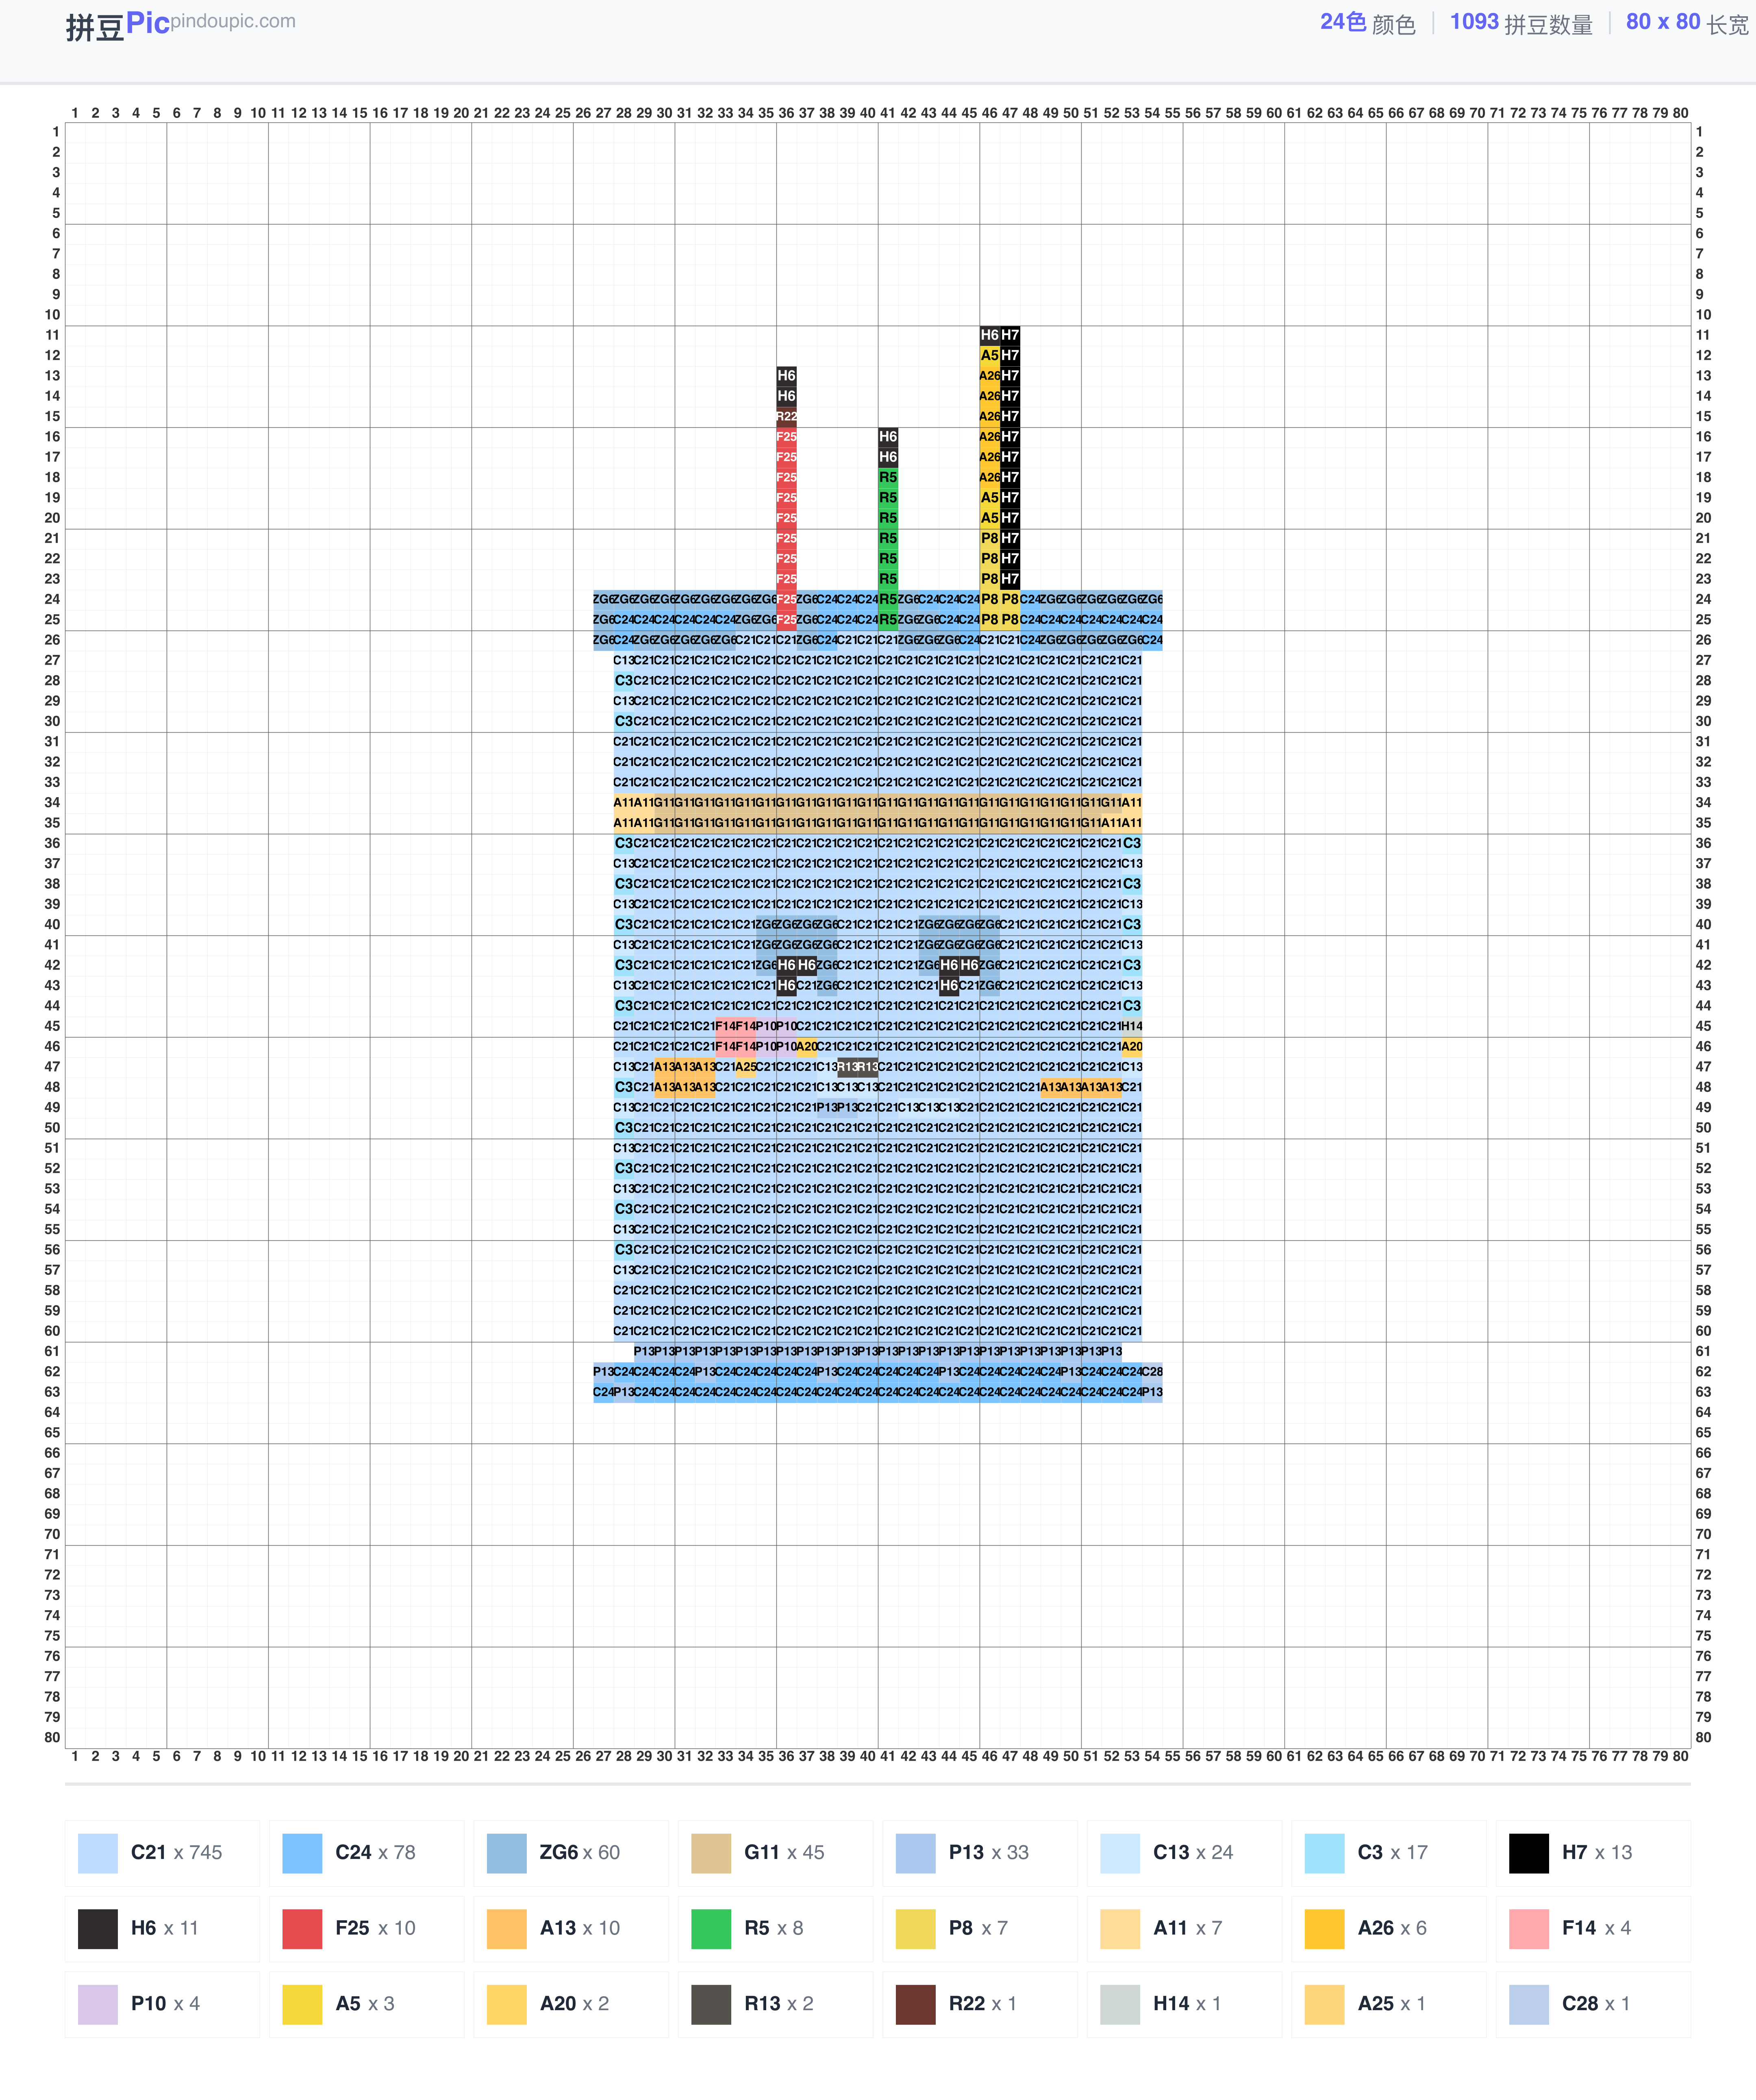
Task: Select the C13 pale blue swatch
Action: pos(1120,1853)
